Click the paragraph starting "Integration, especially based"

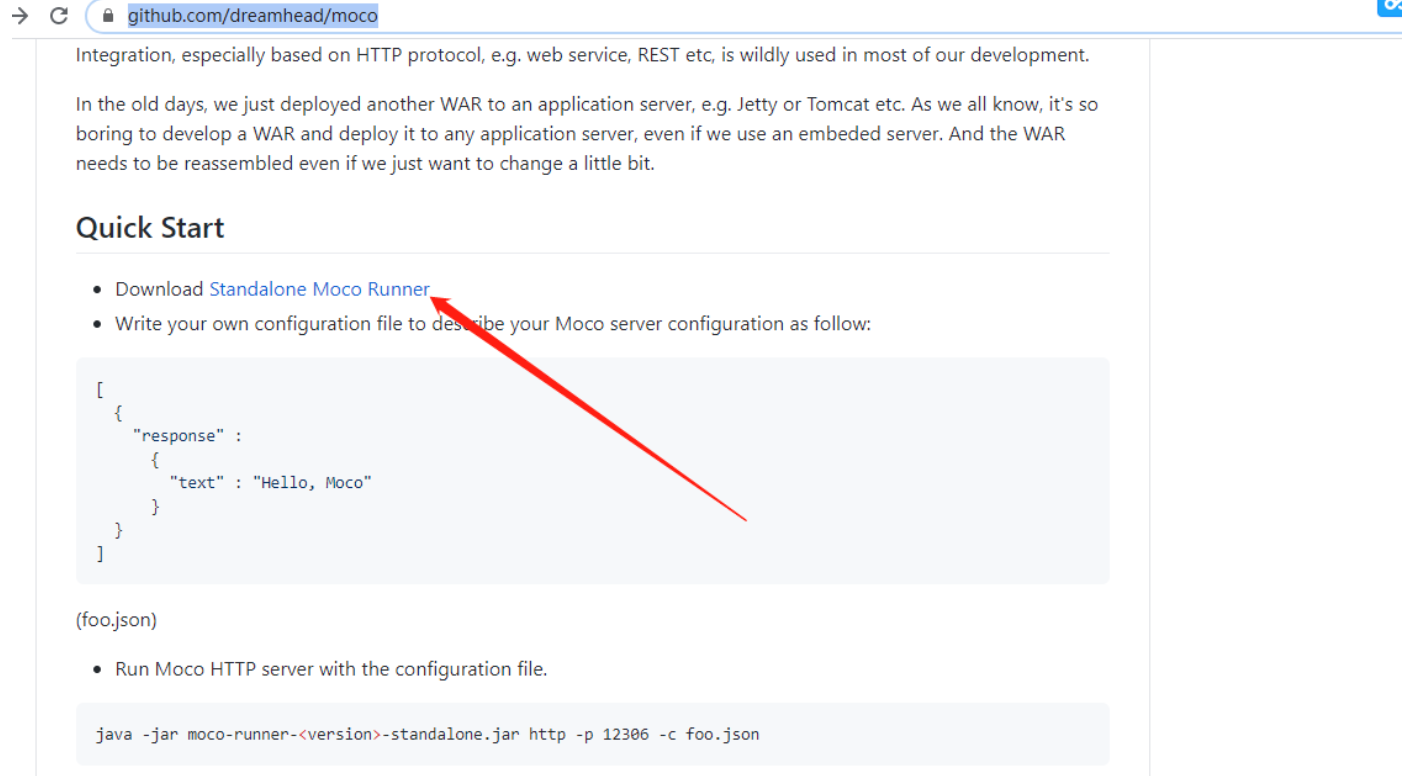point(582,55)
